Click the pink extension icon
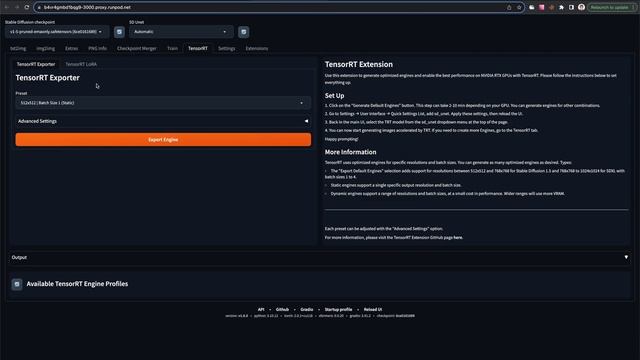The width and height of the screenshot is (640, 360). pyautogui.click(x=542, y=7)
